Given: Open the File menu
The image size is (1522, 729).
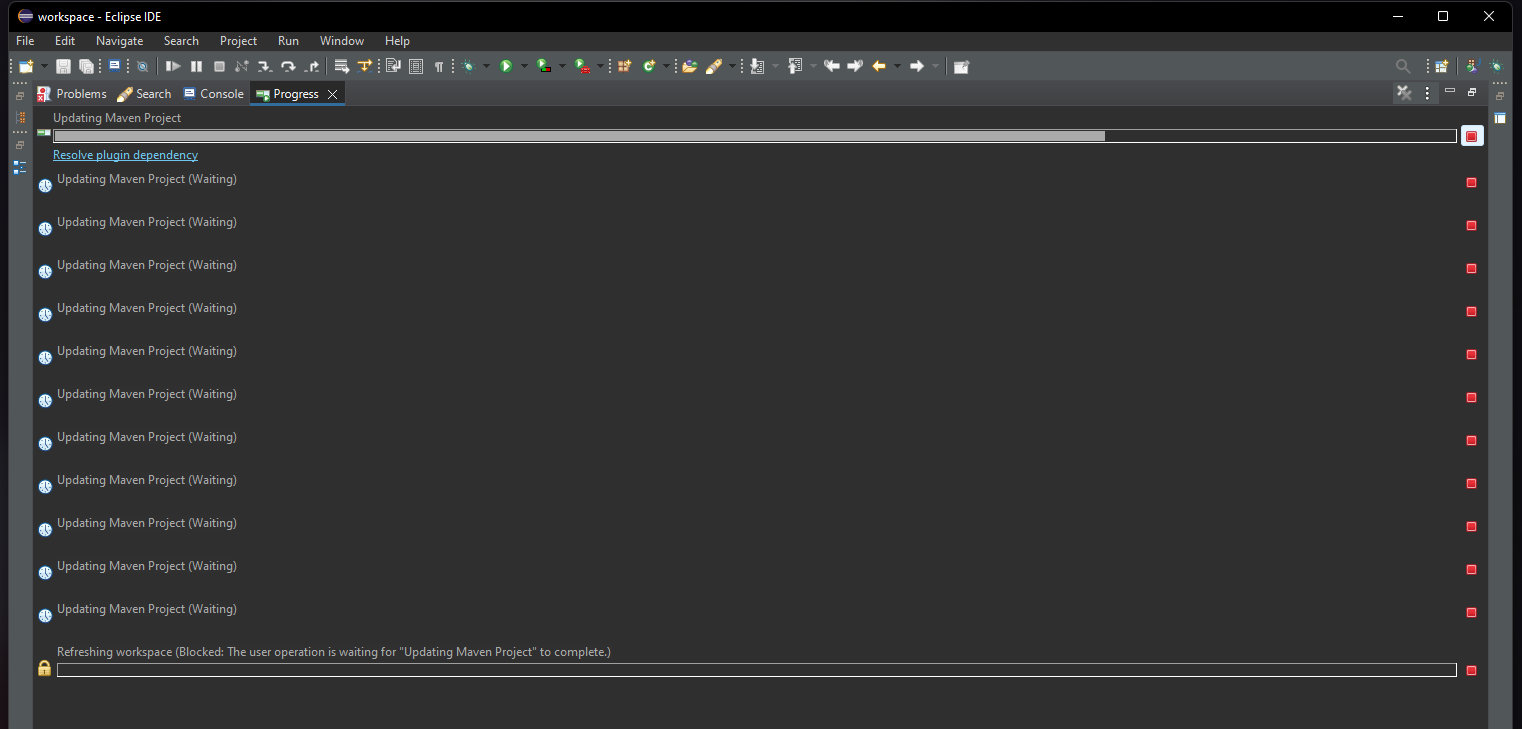Looking at the screenshot, I should point(25,41).
